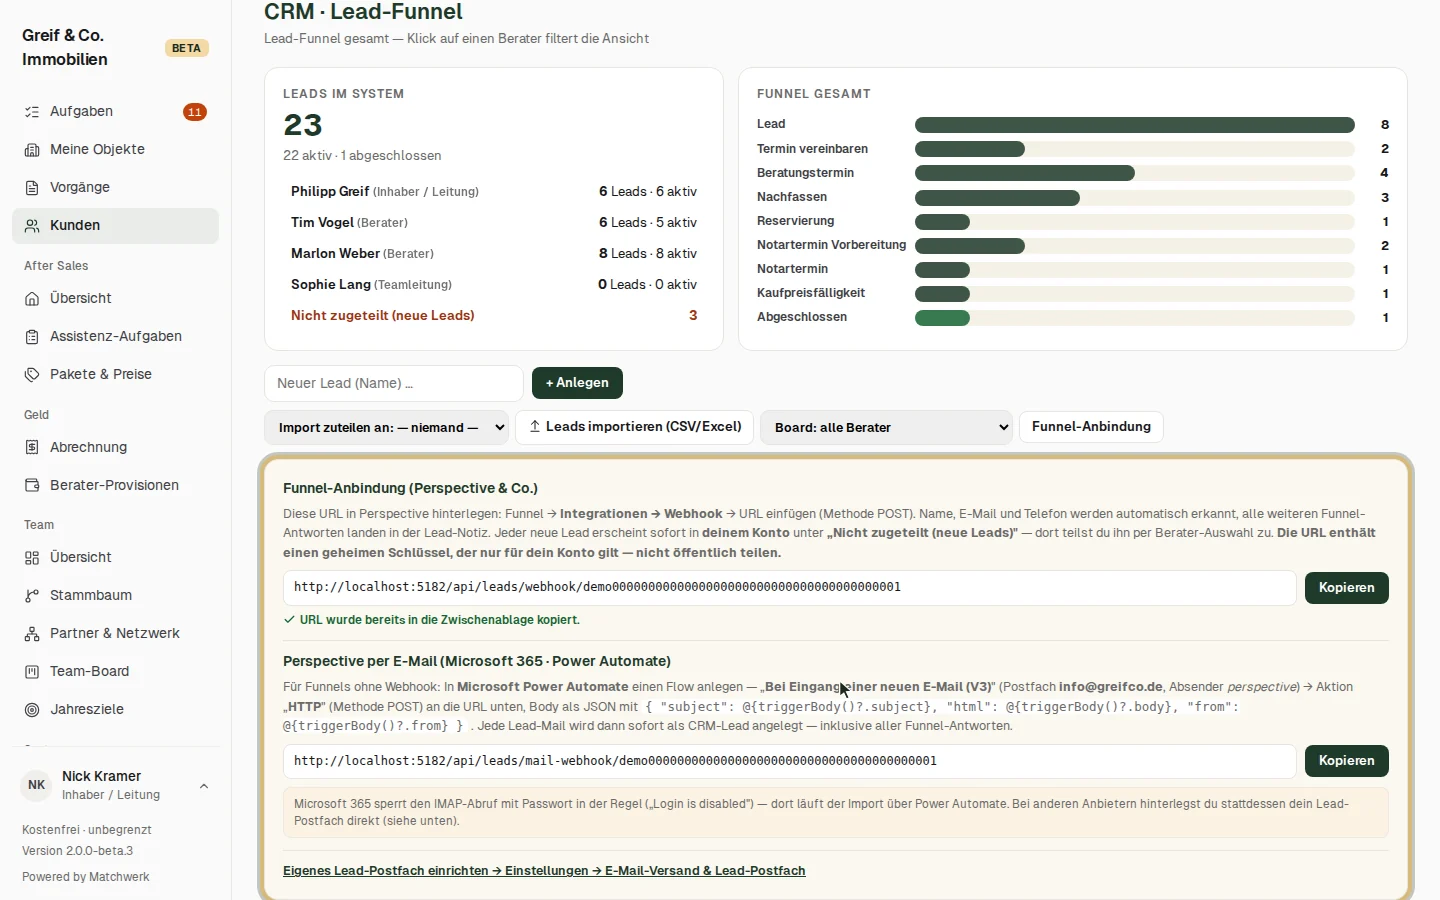Copy the mail-webhook URL with Kopieren
The height and width of the screenshot is (900, 1440).
click(1346, 761)
